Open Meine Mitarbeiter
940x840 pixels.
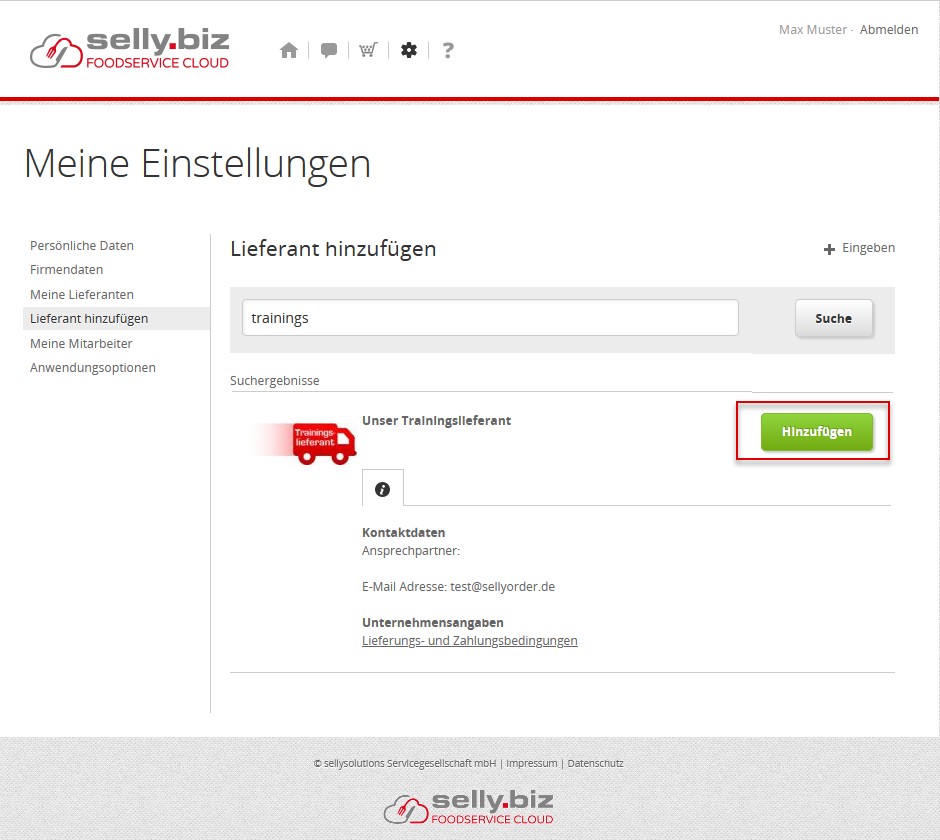(x=81, y=344)
